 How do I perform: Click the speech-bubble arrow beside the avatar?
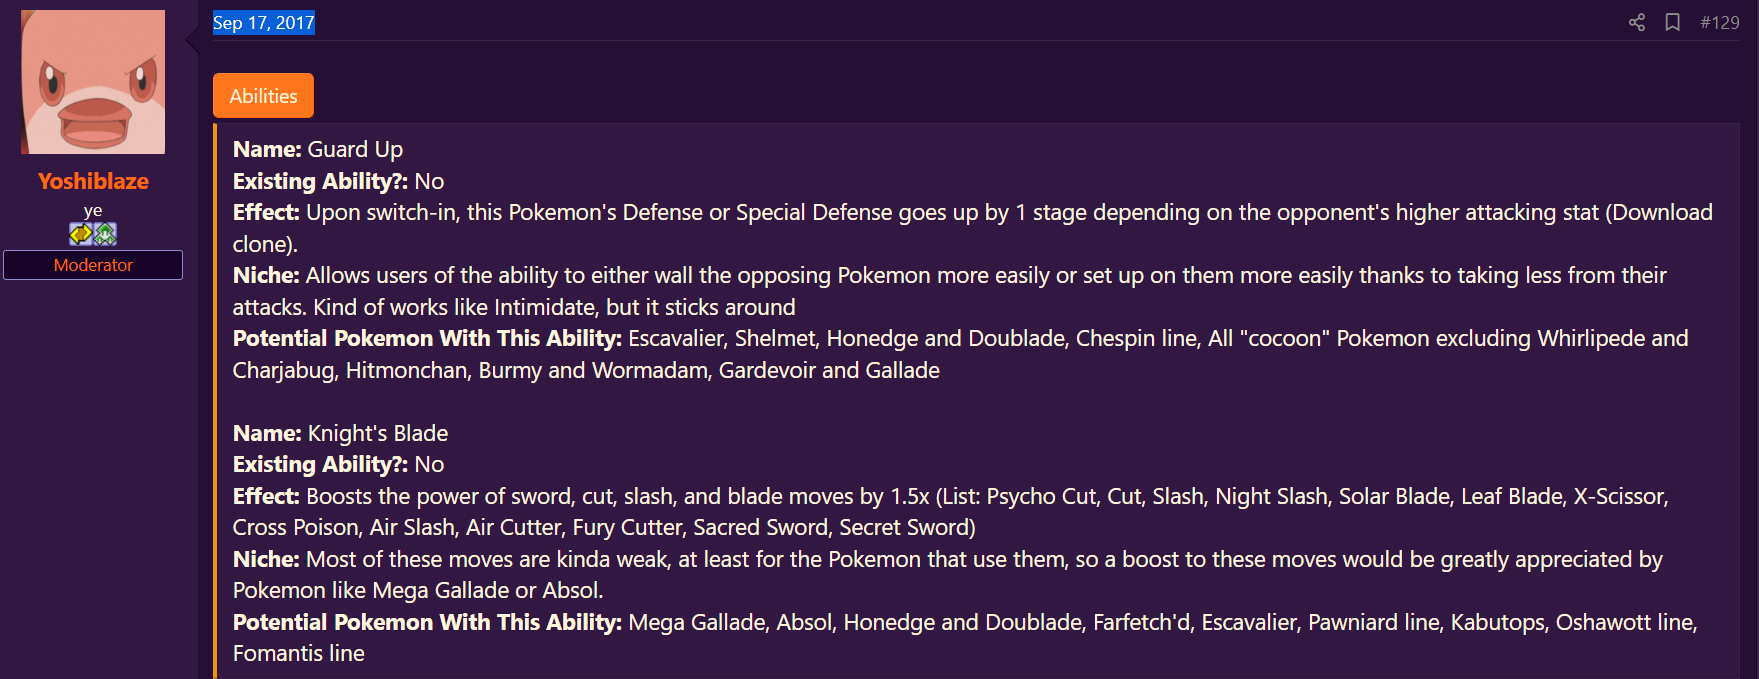[192, 40]
